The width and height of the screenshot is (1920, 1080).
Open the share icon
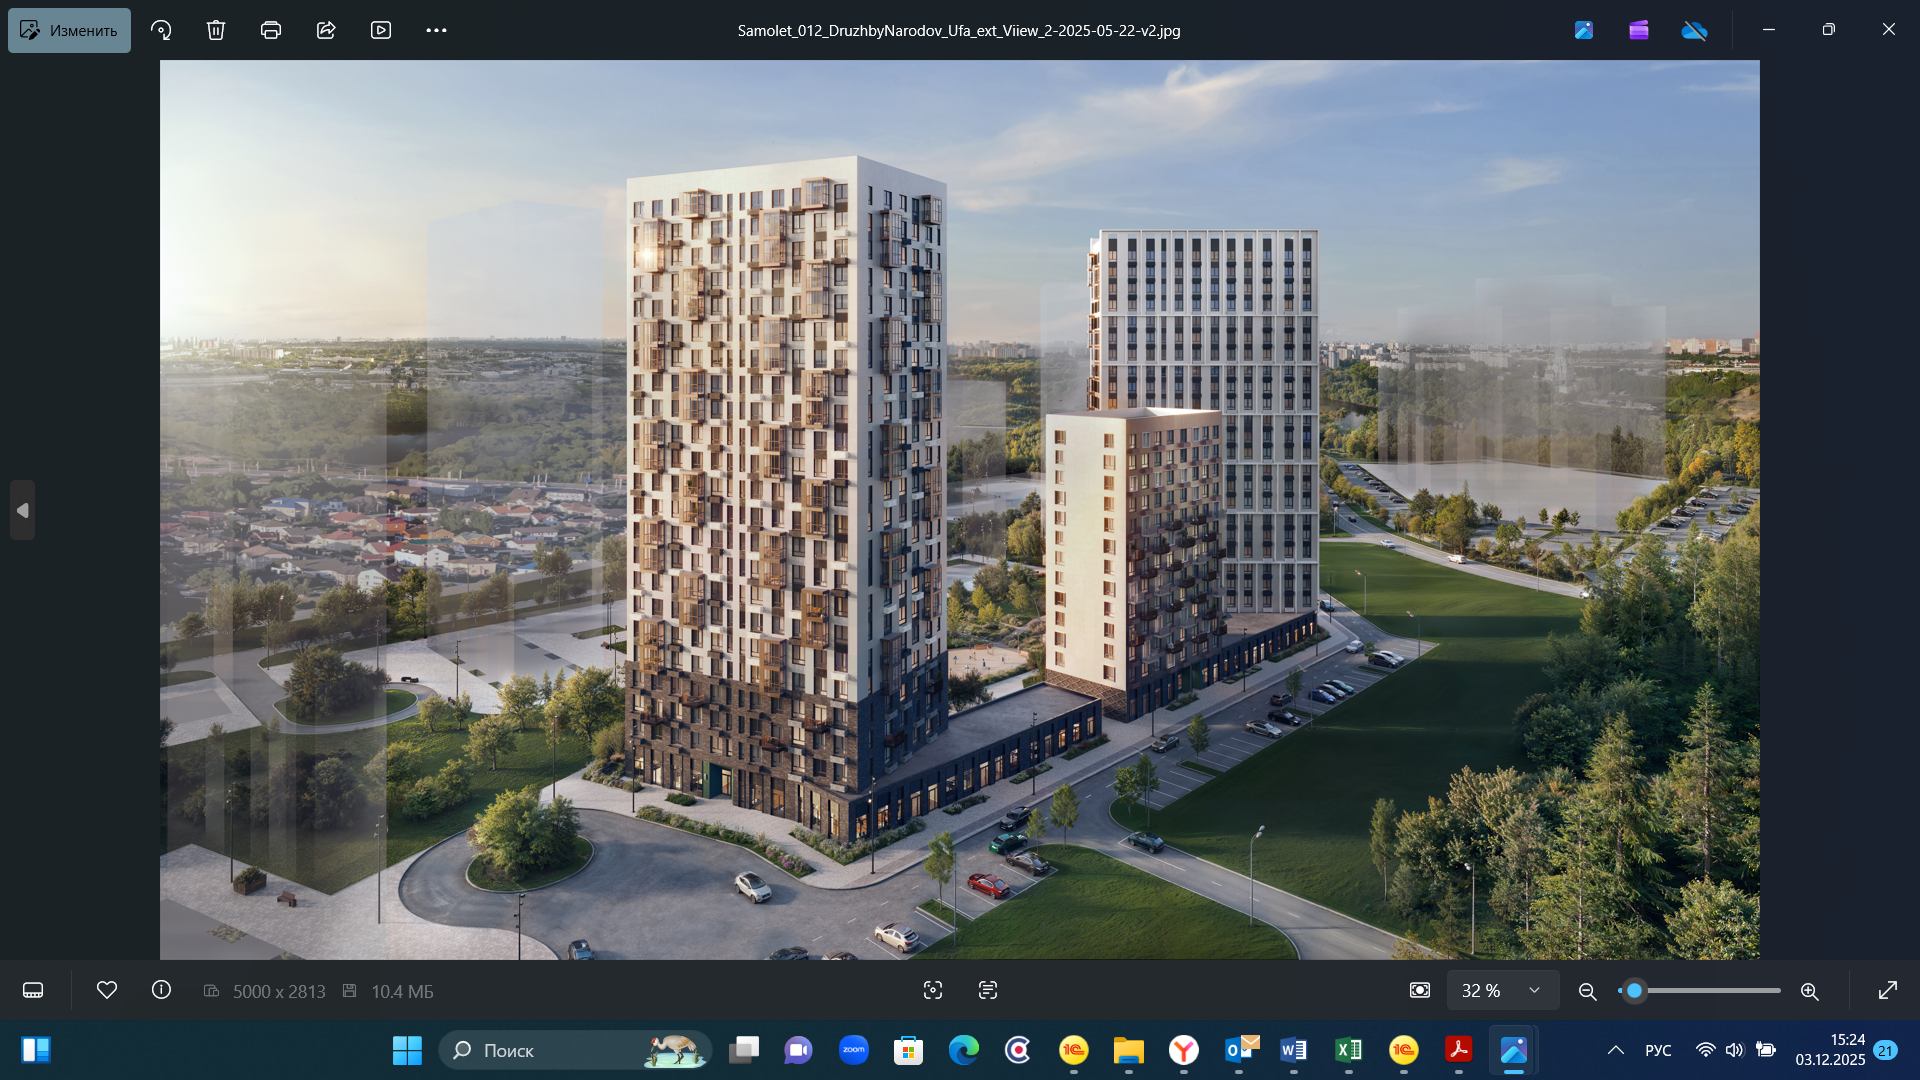pyautogui.click(x=326, y=30)
